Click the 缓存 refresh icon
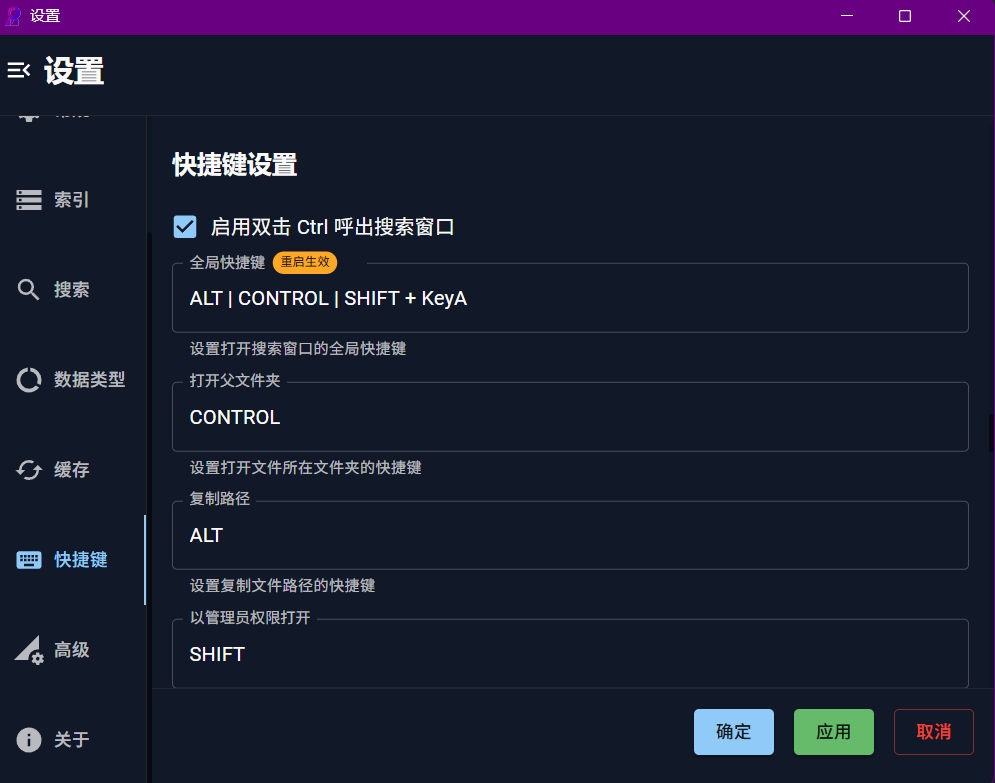The image size is (995, 783). [28, 470]
